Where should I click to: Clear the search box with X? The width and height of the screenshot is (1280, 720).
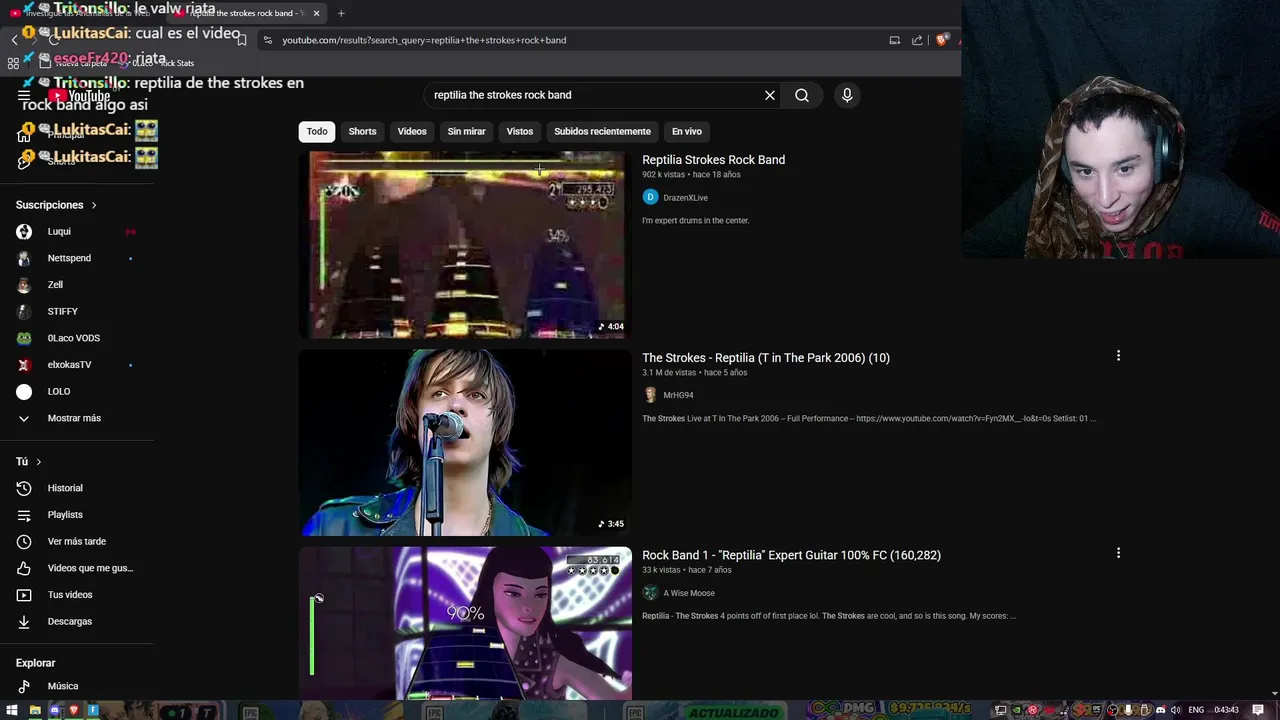click(770, 95)
